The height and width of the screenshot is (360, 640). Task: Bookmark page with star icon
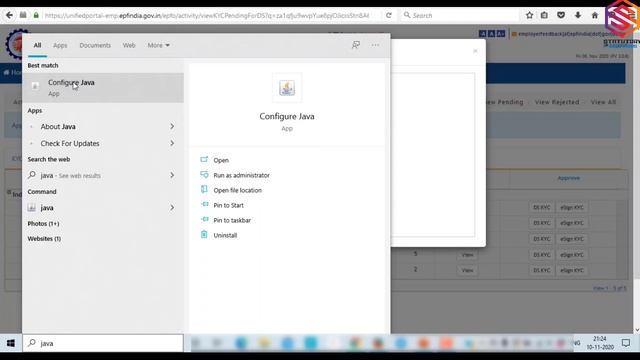pyautogui.click(x=529, y=15)
